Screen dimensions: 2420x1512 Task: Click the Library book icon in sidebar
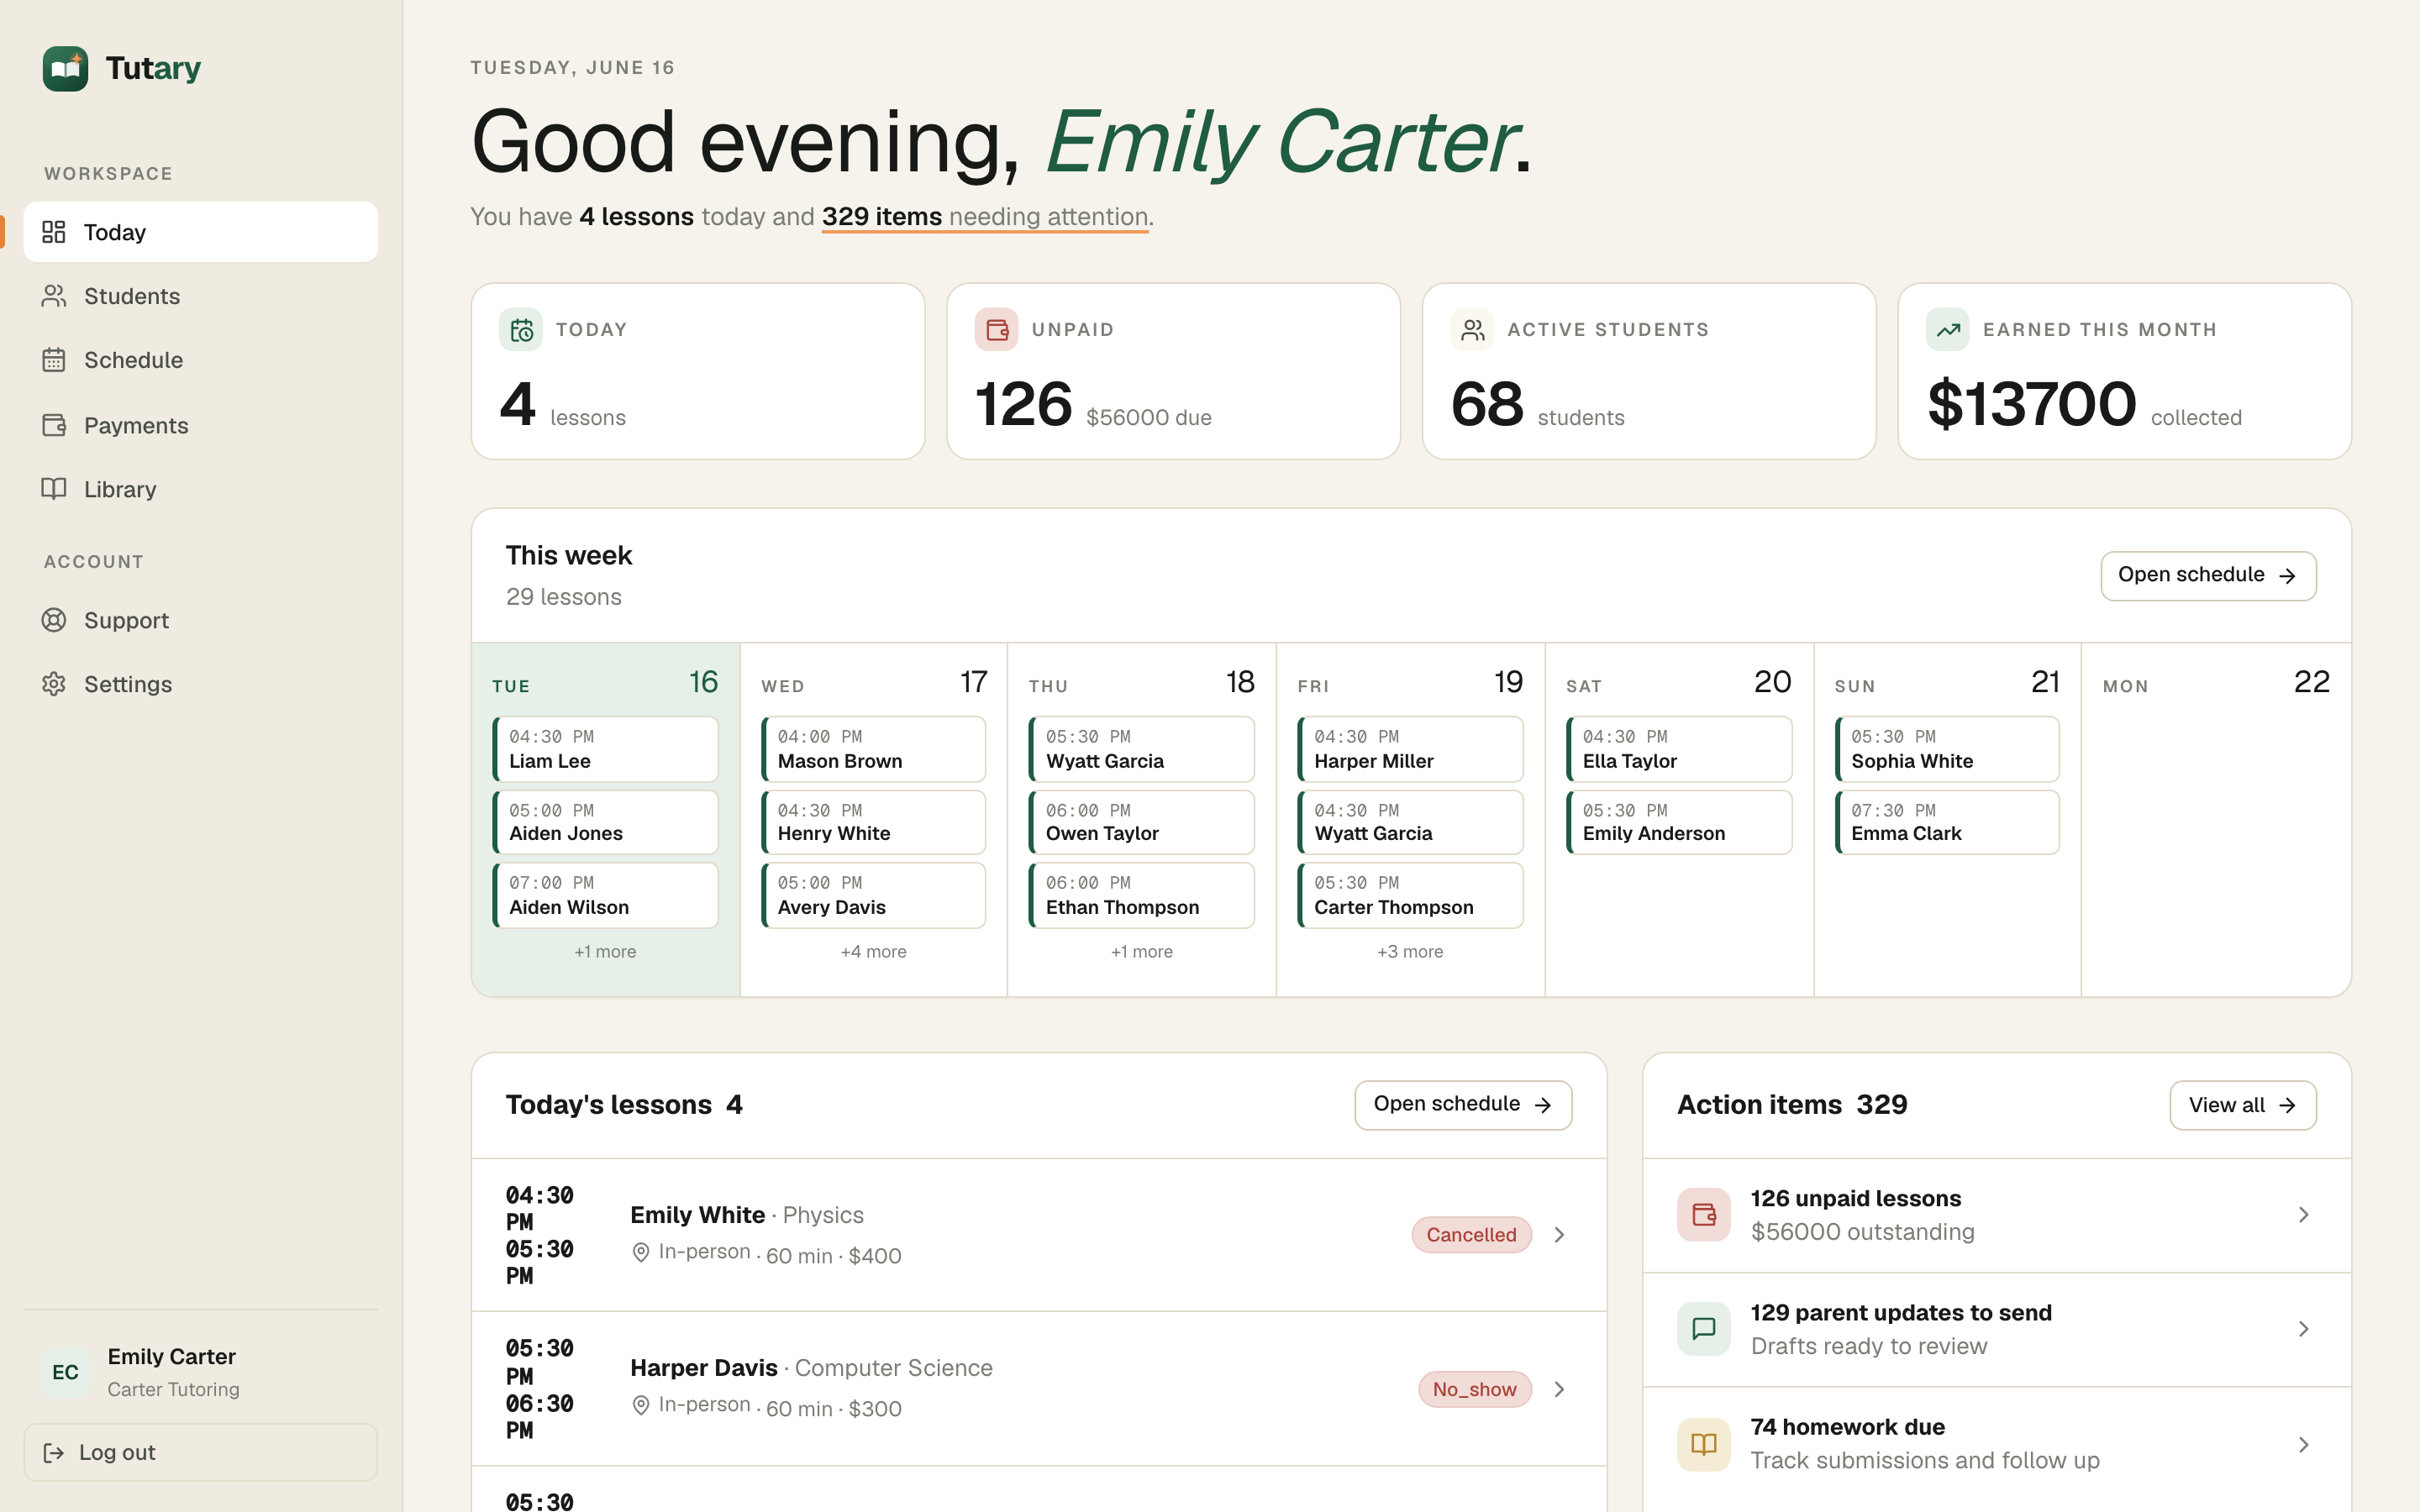click(54, 489)
